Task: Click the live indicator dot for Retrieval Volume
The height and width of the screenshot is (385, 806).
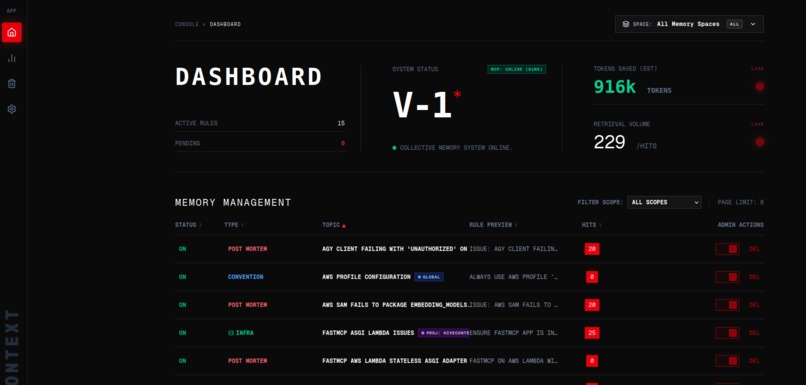Action: pyautogui.click(x=759, y=142)
